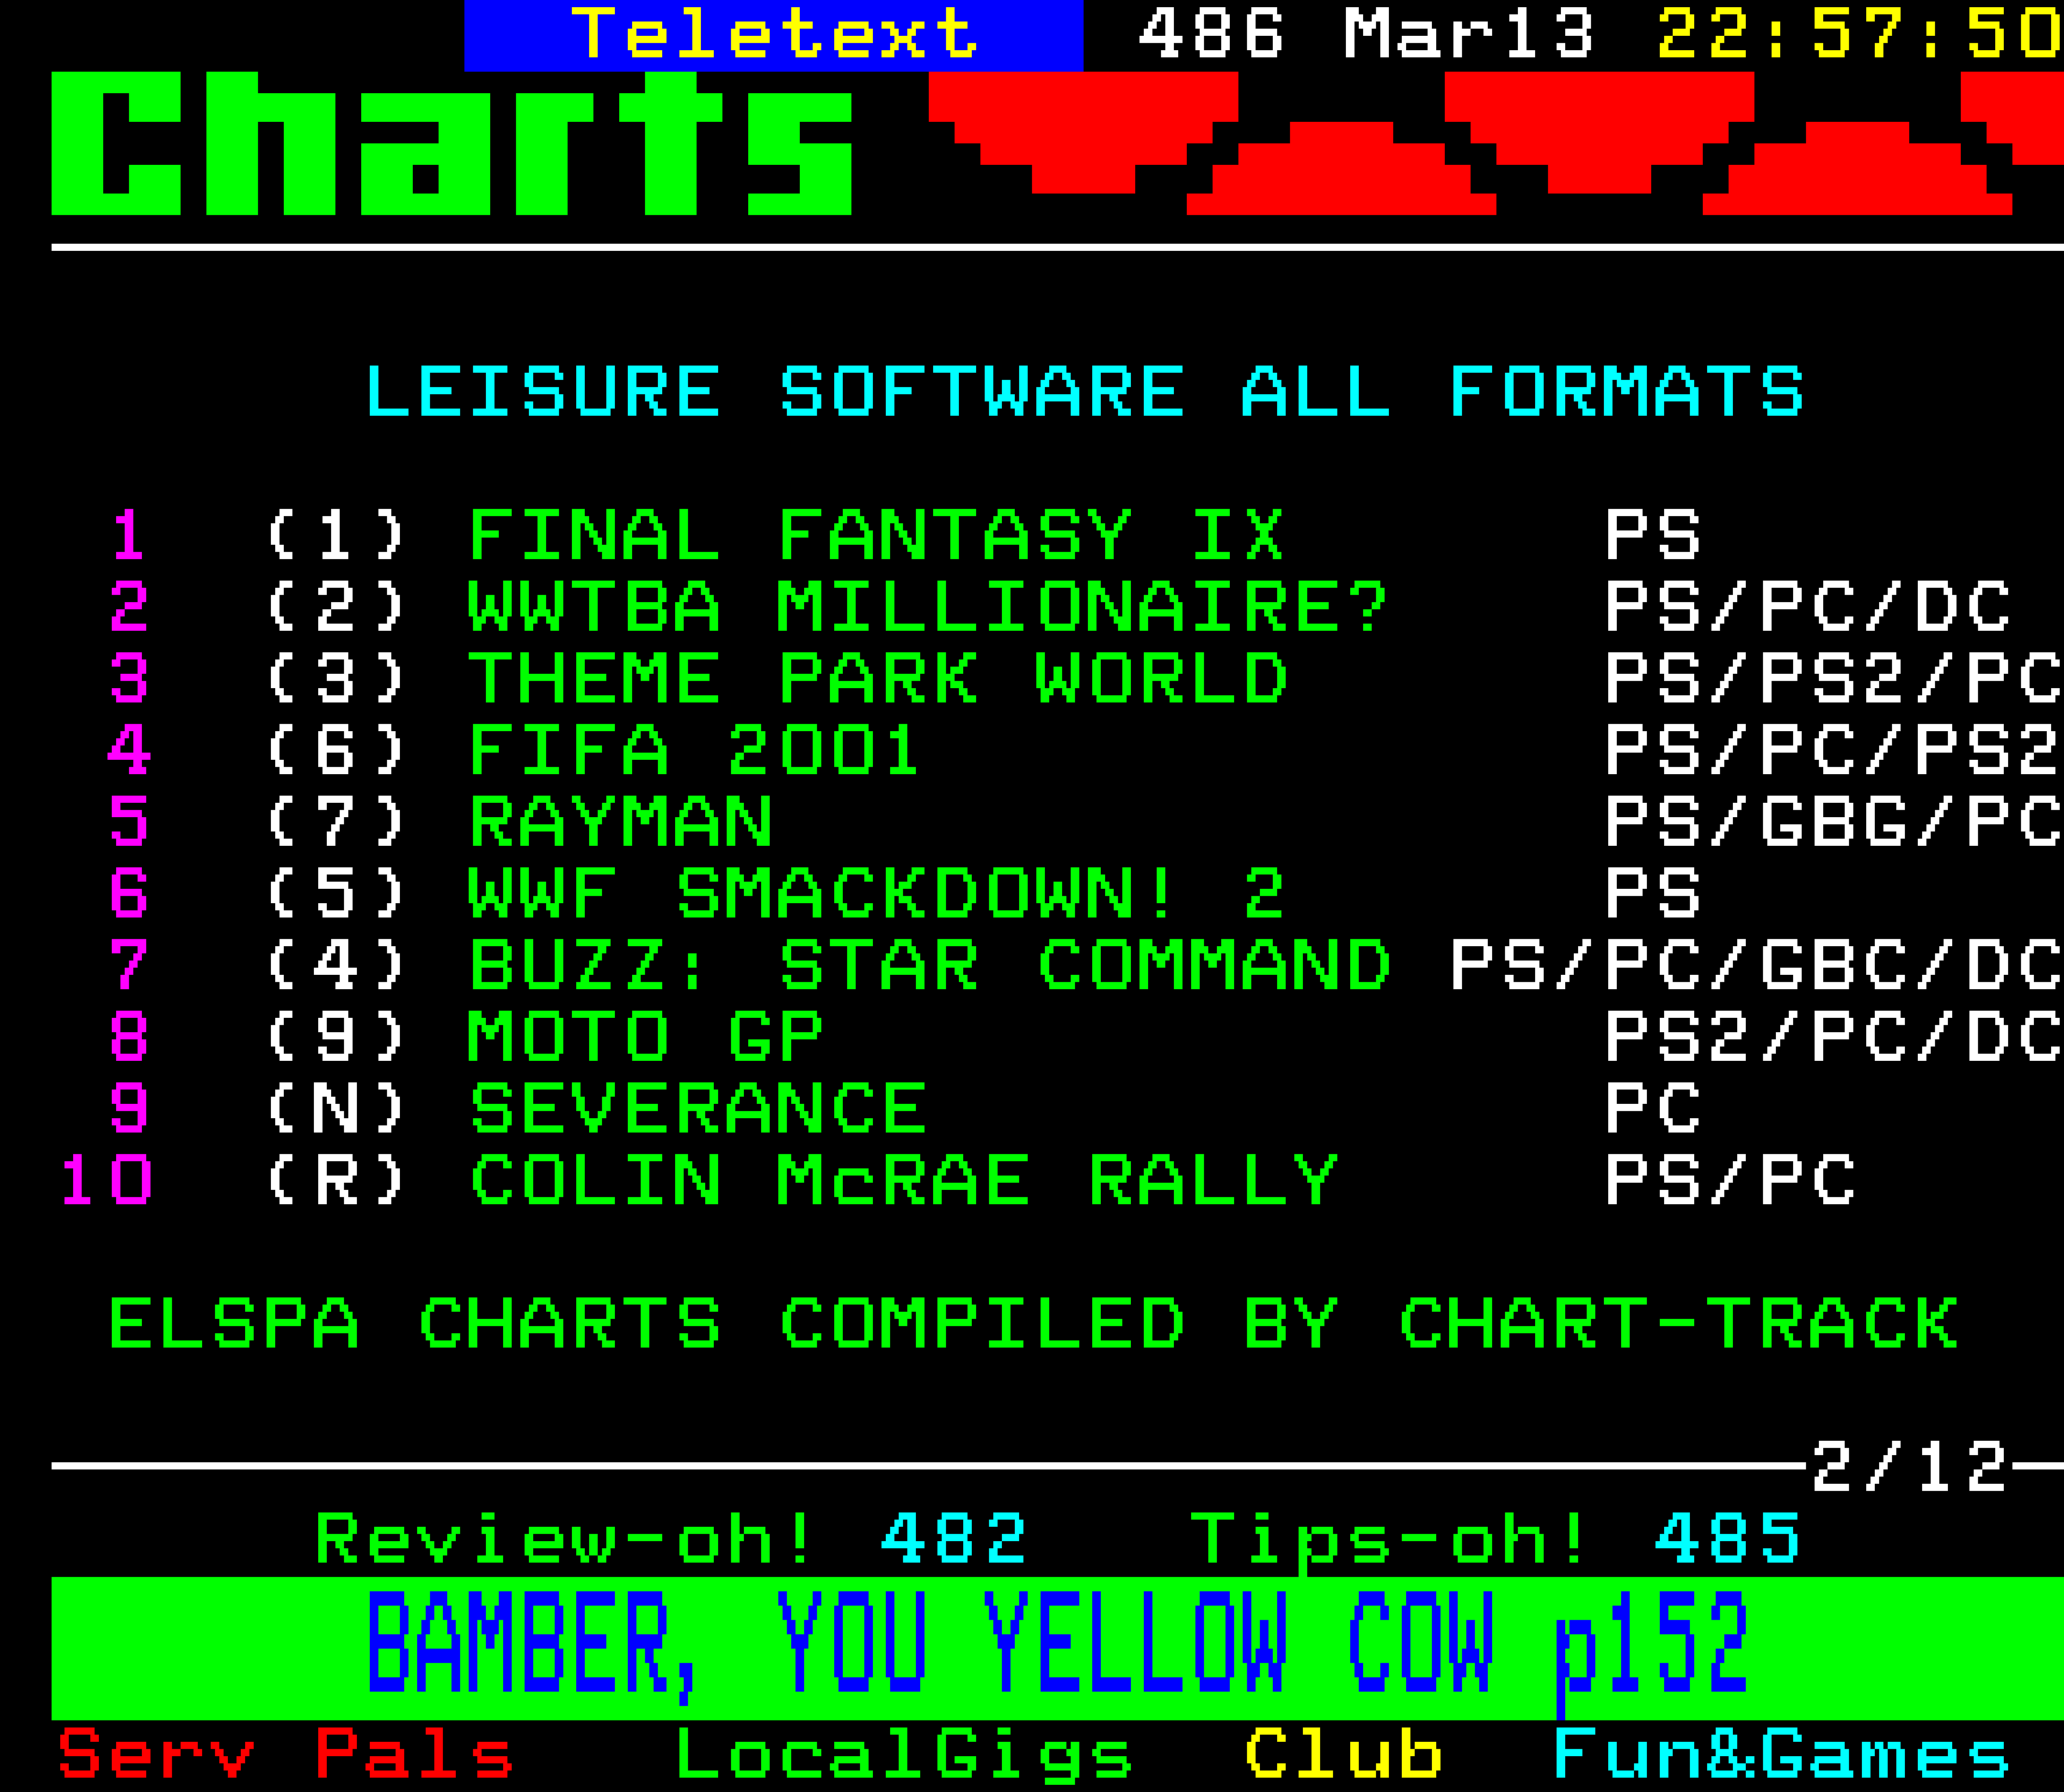Click the magenta chart position 9
Image resolution: width=2064 pixels, height=1792 pixels.
coord(129,1108)
